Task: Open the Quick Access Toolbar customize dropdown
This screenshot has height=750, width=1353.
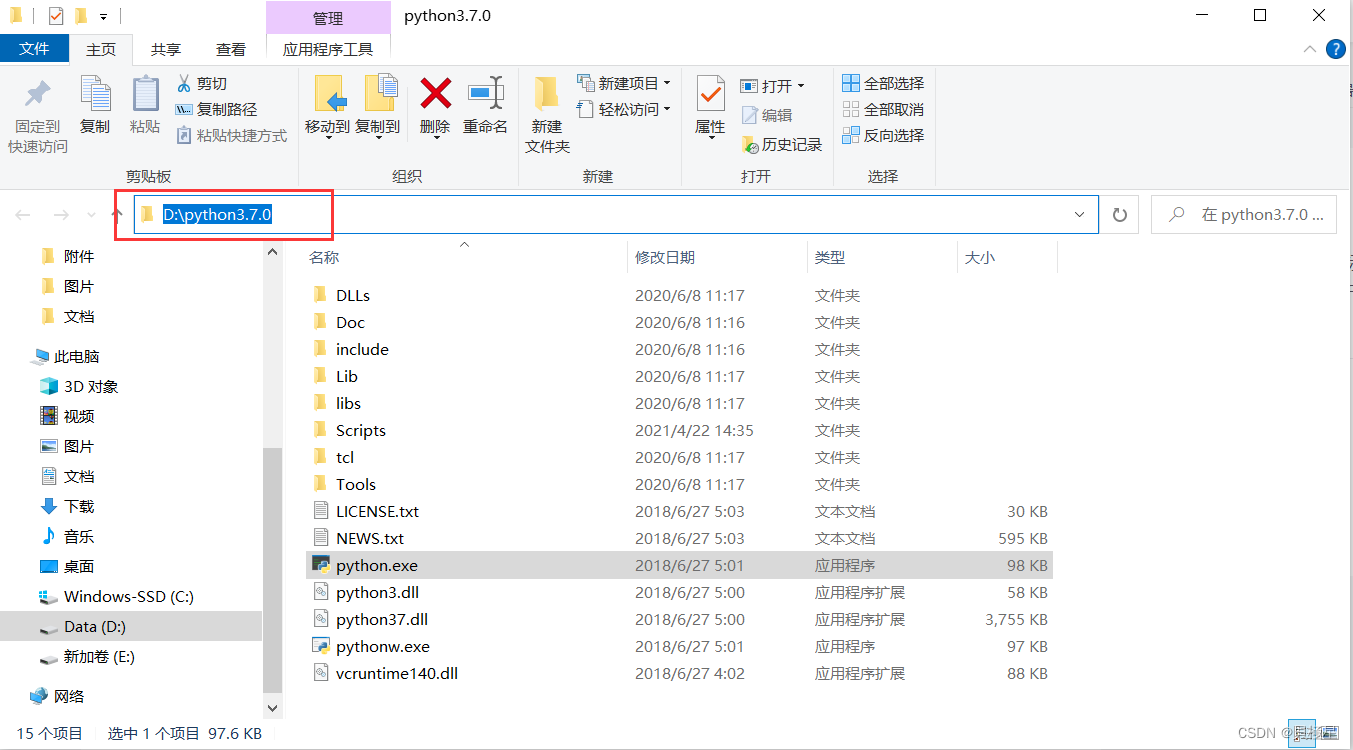Action: (103, 16)
